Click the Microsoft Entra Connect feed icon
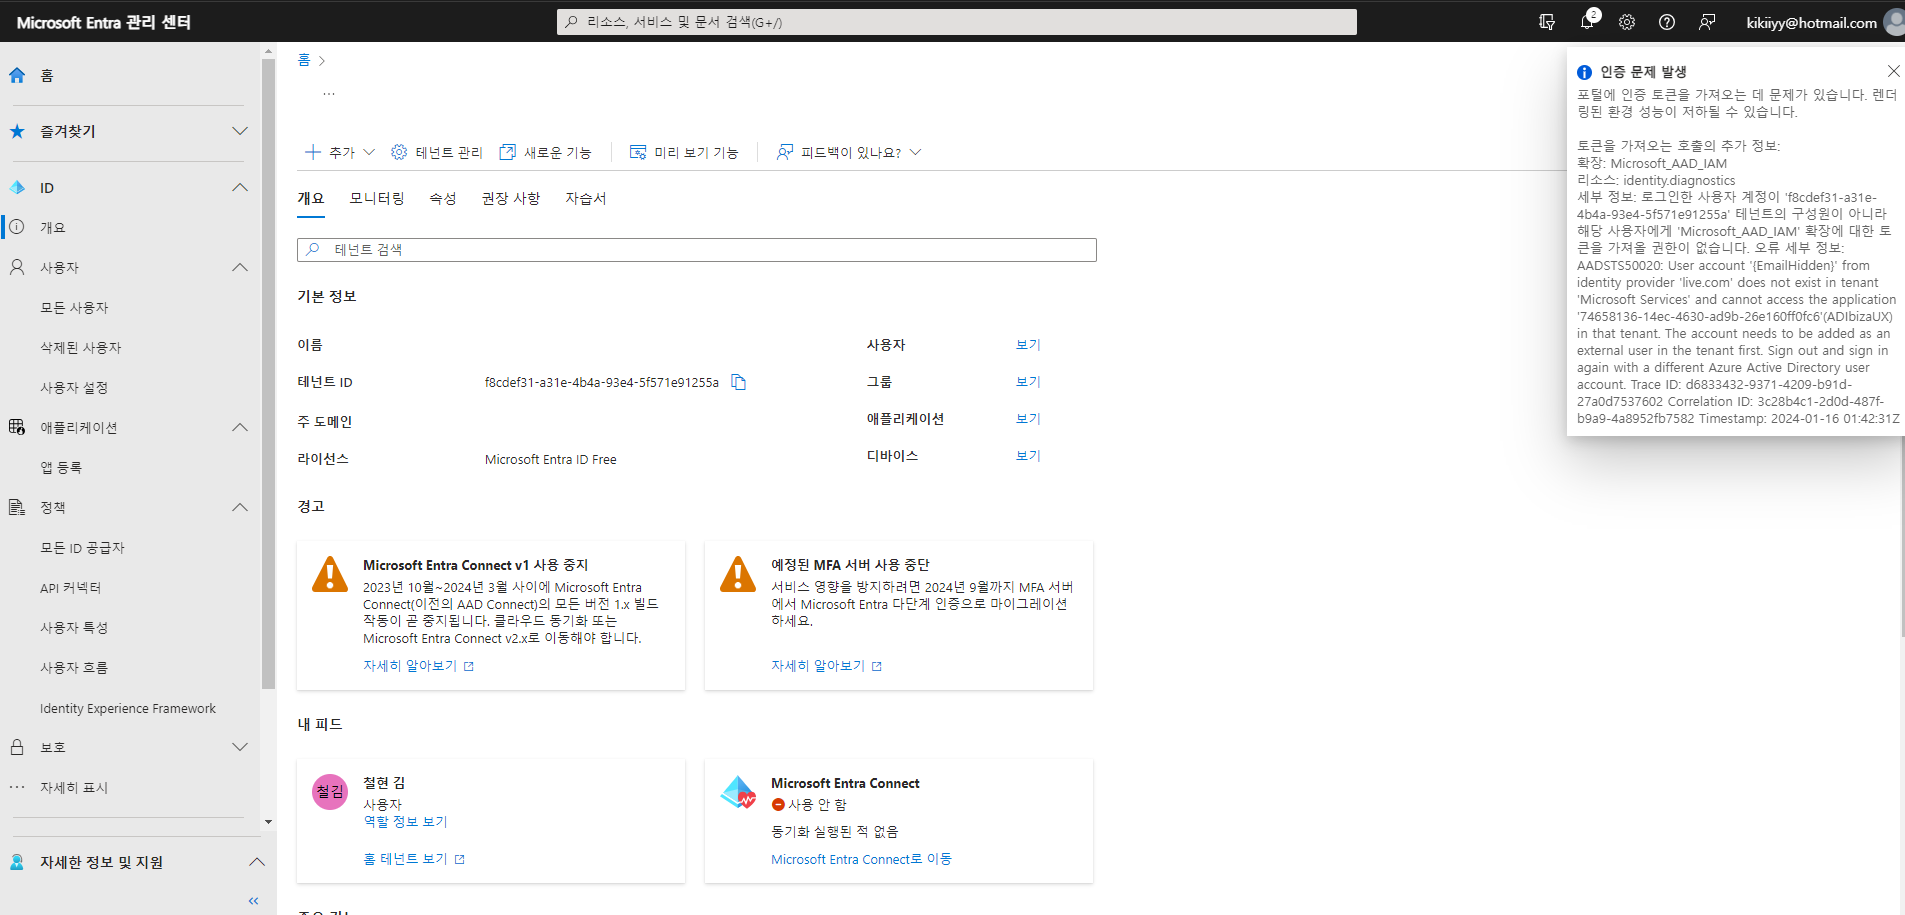Screen dimensions: 1905x915 (x=739, y=792)
